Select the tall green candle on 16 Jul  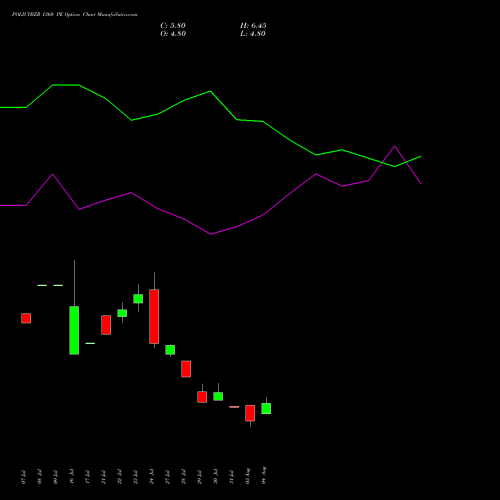pyautogui.click(x=74, y=330)
